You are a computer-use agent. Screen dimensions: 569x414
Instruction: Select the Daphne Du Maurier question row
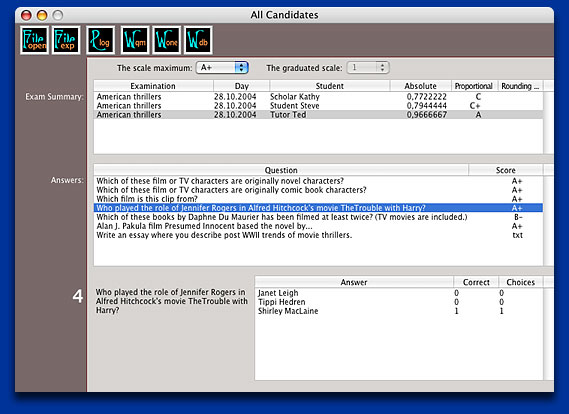(318, 217)
